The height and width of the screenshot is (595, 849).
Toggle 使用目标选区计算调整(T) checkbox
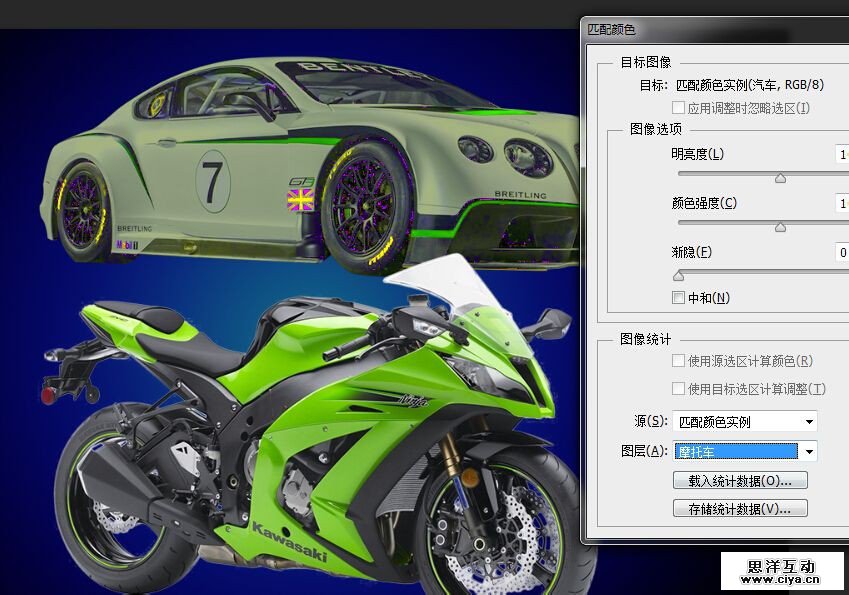click(x=679, y=389)
